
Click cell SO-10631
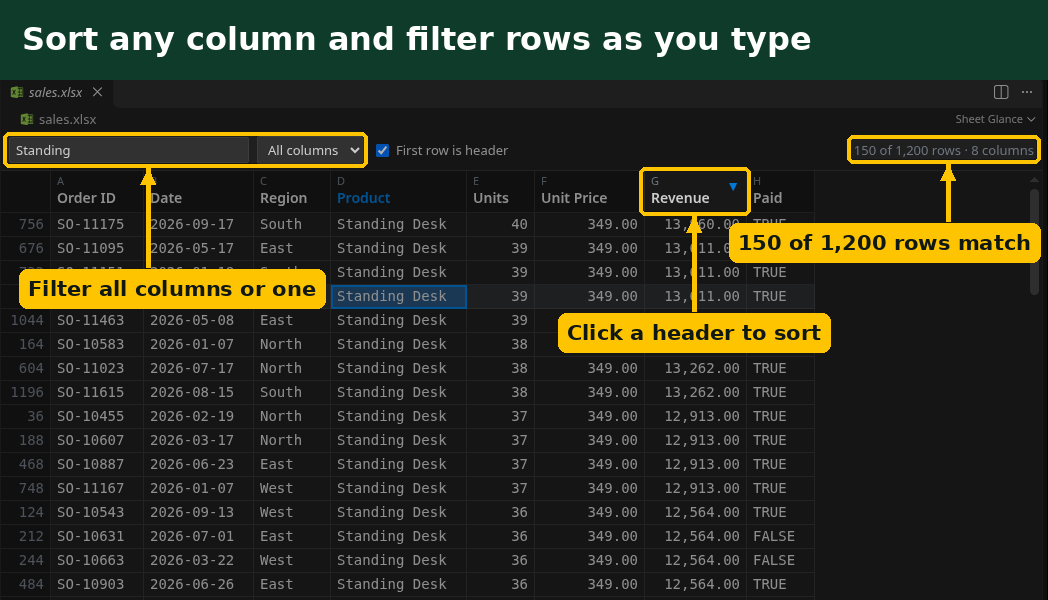coord(97,537)
